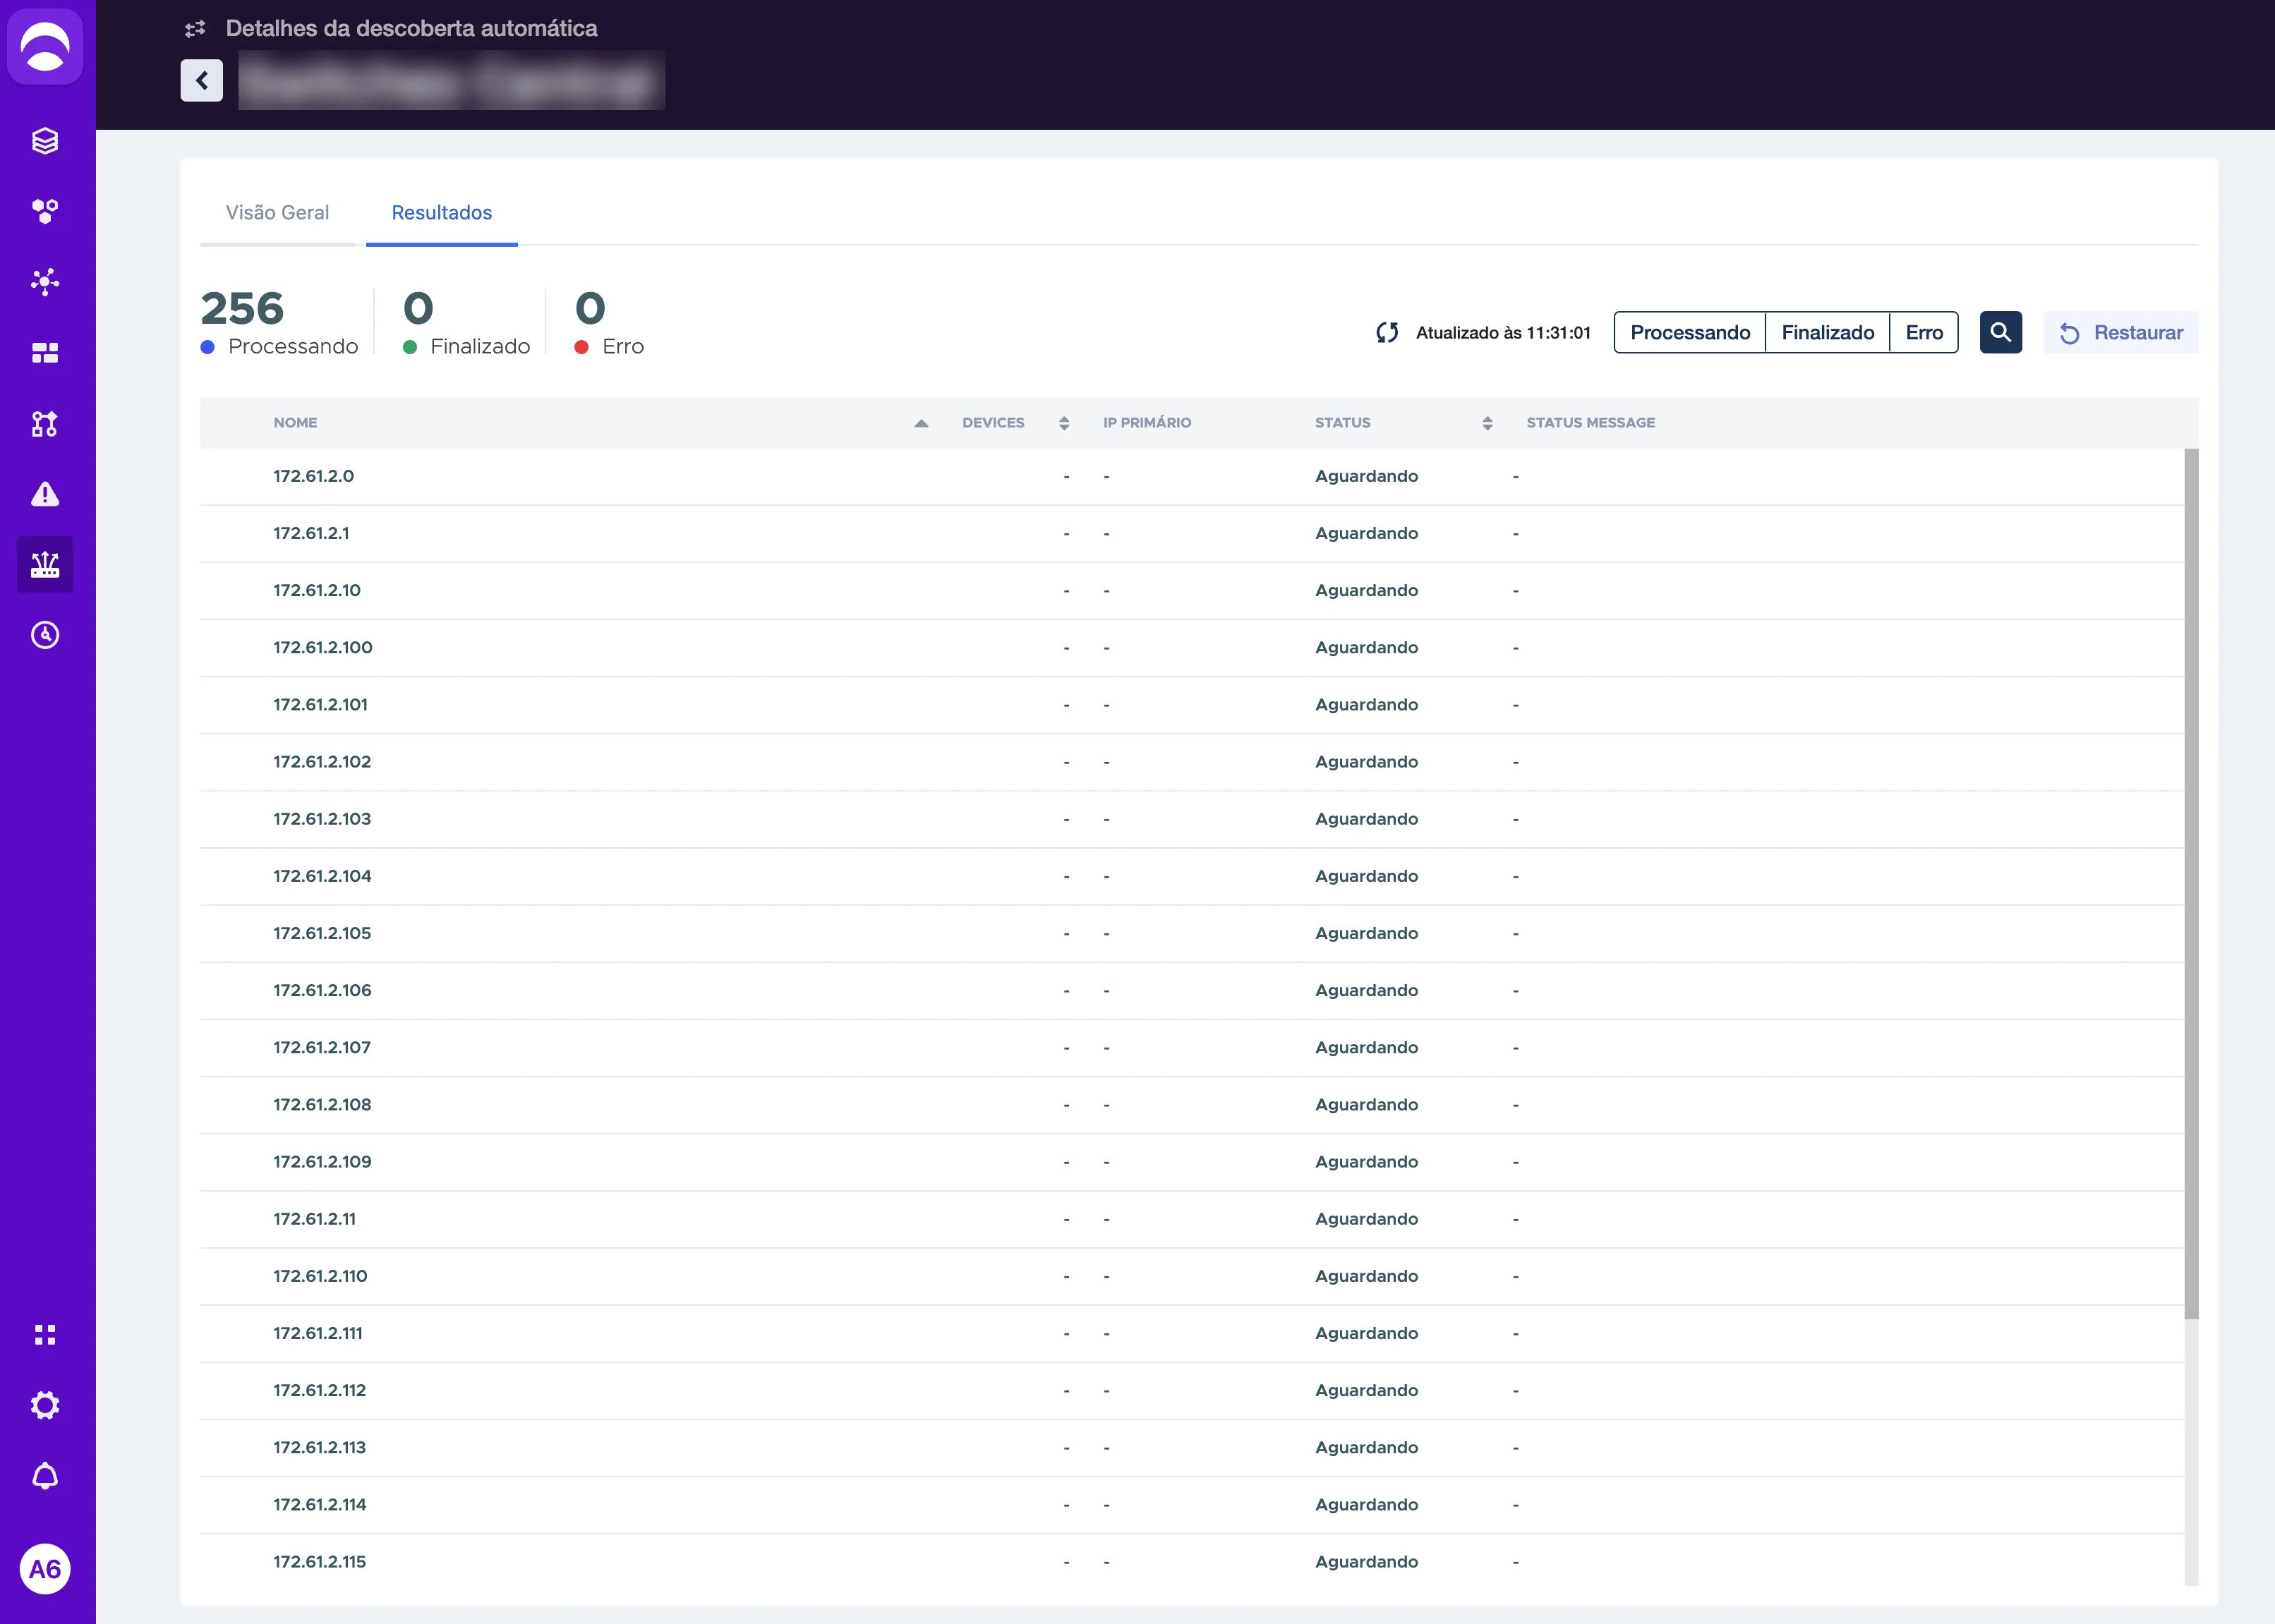Toggle the Processando filter
This screenshot has height=1624, width=2275.
(x=1690, y=332)
